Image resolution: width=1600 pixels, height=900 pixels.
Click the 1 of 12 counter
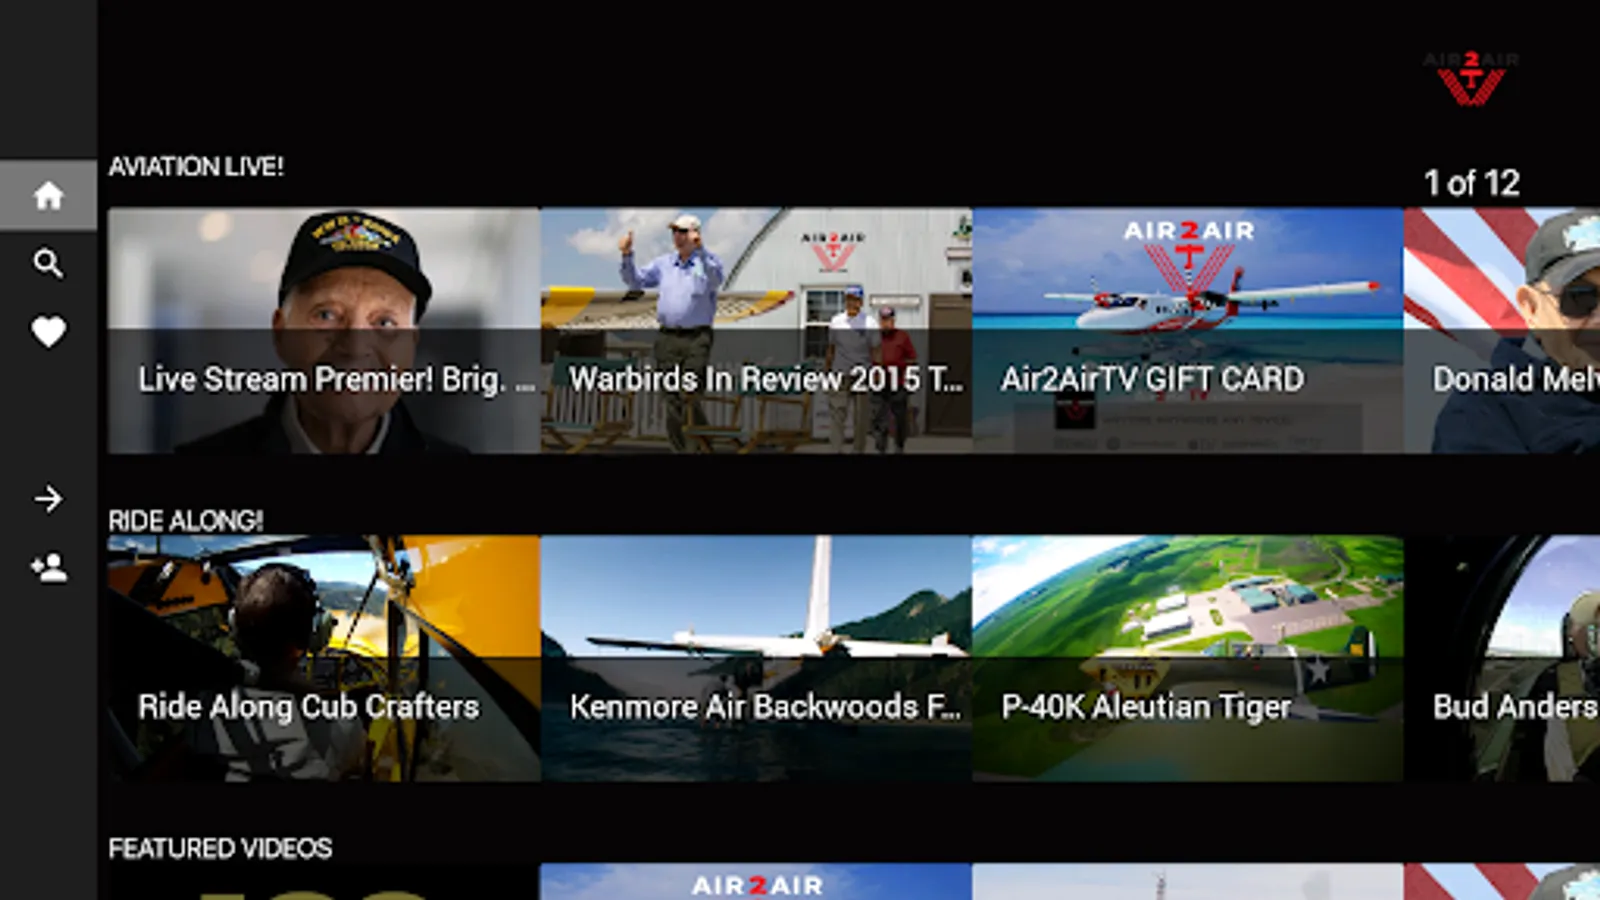pyautogui.click(x=1472, y=183)
